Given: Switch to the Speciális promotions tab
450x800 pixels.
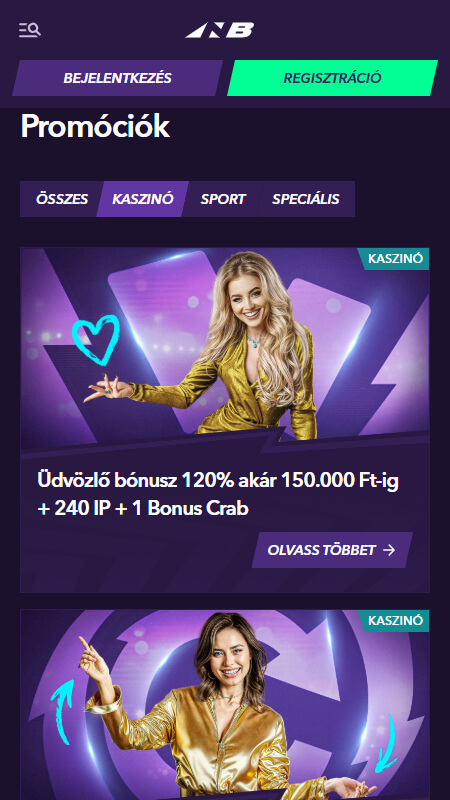Looking at the screenshot, I should (x=306, y=199).
